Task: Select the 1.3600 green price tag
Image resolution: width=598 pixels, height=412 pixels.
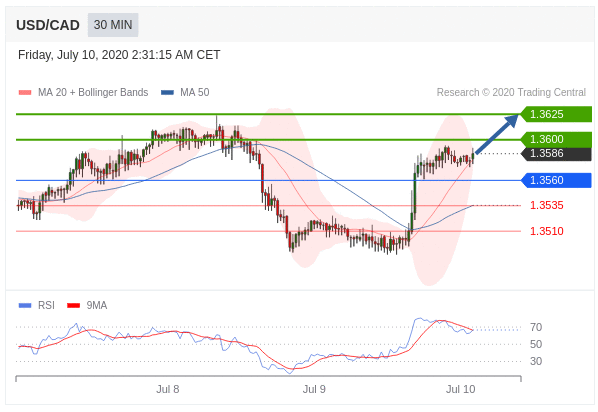Action: [x=556, y=139]
